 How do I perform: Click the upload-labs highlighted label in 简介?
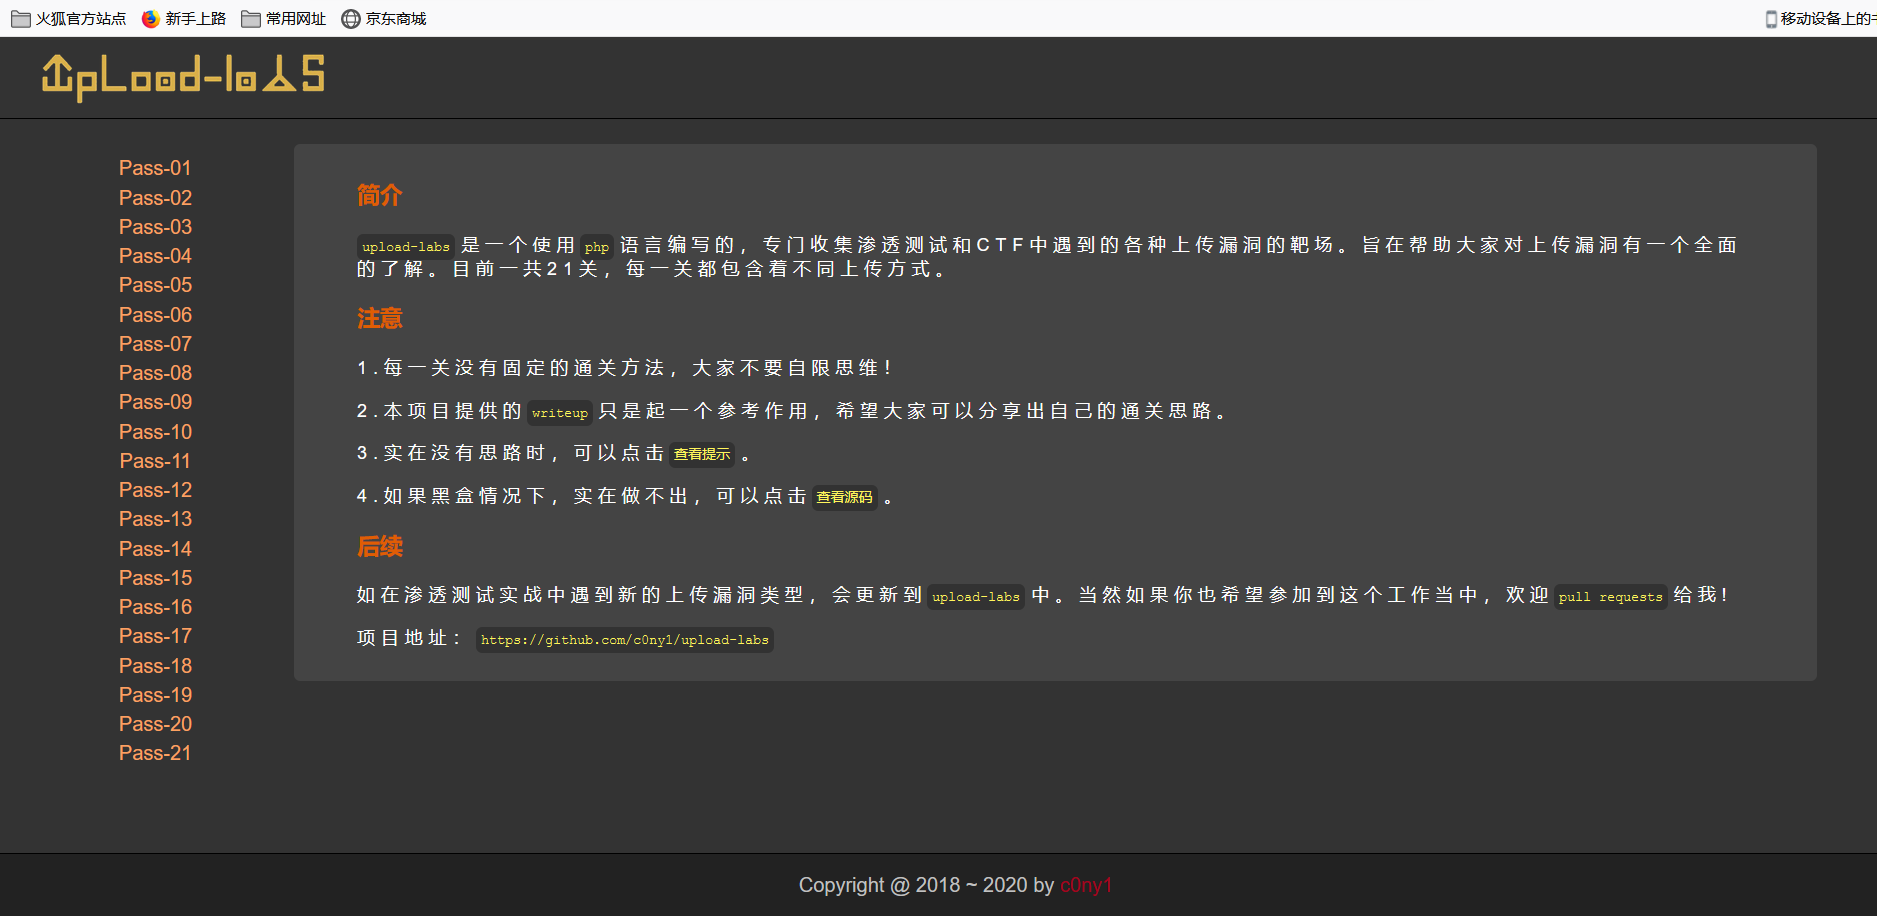point(404,246)
